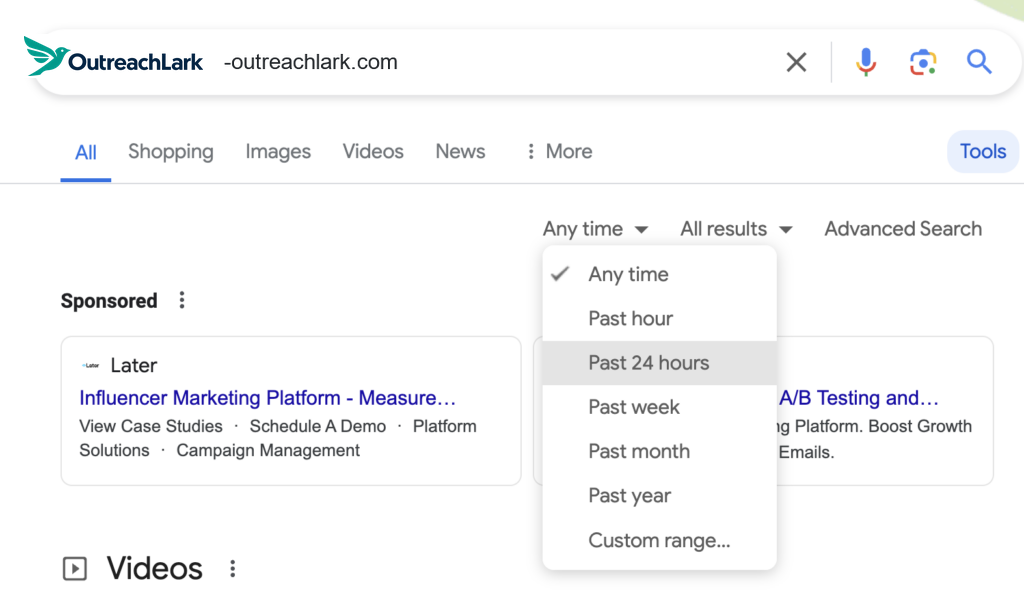Open Influencer Marketing Platform ad link
1024x596 pixels.
point(268,398)
